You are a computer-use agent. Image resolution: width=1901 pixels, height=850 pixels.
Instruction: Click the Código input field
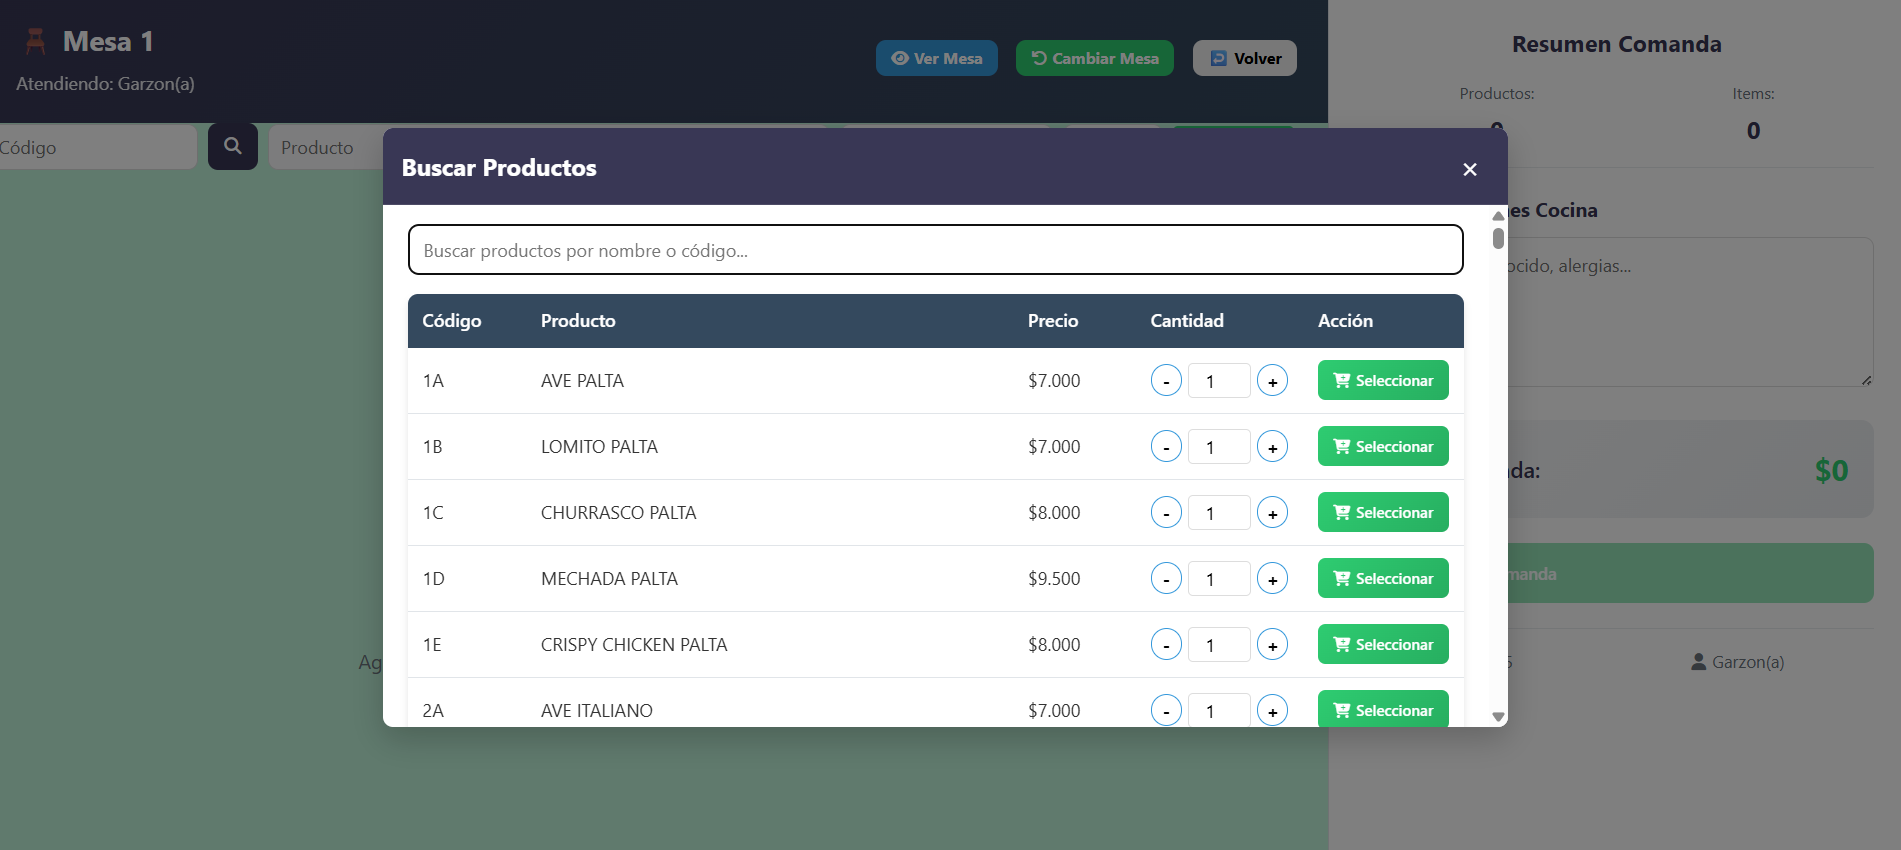(x=95, y=147)
